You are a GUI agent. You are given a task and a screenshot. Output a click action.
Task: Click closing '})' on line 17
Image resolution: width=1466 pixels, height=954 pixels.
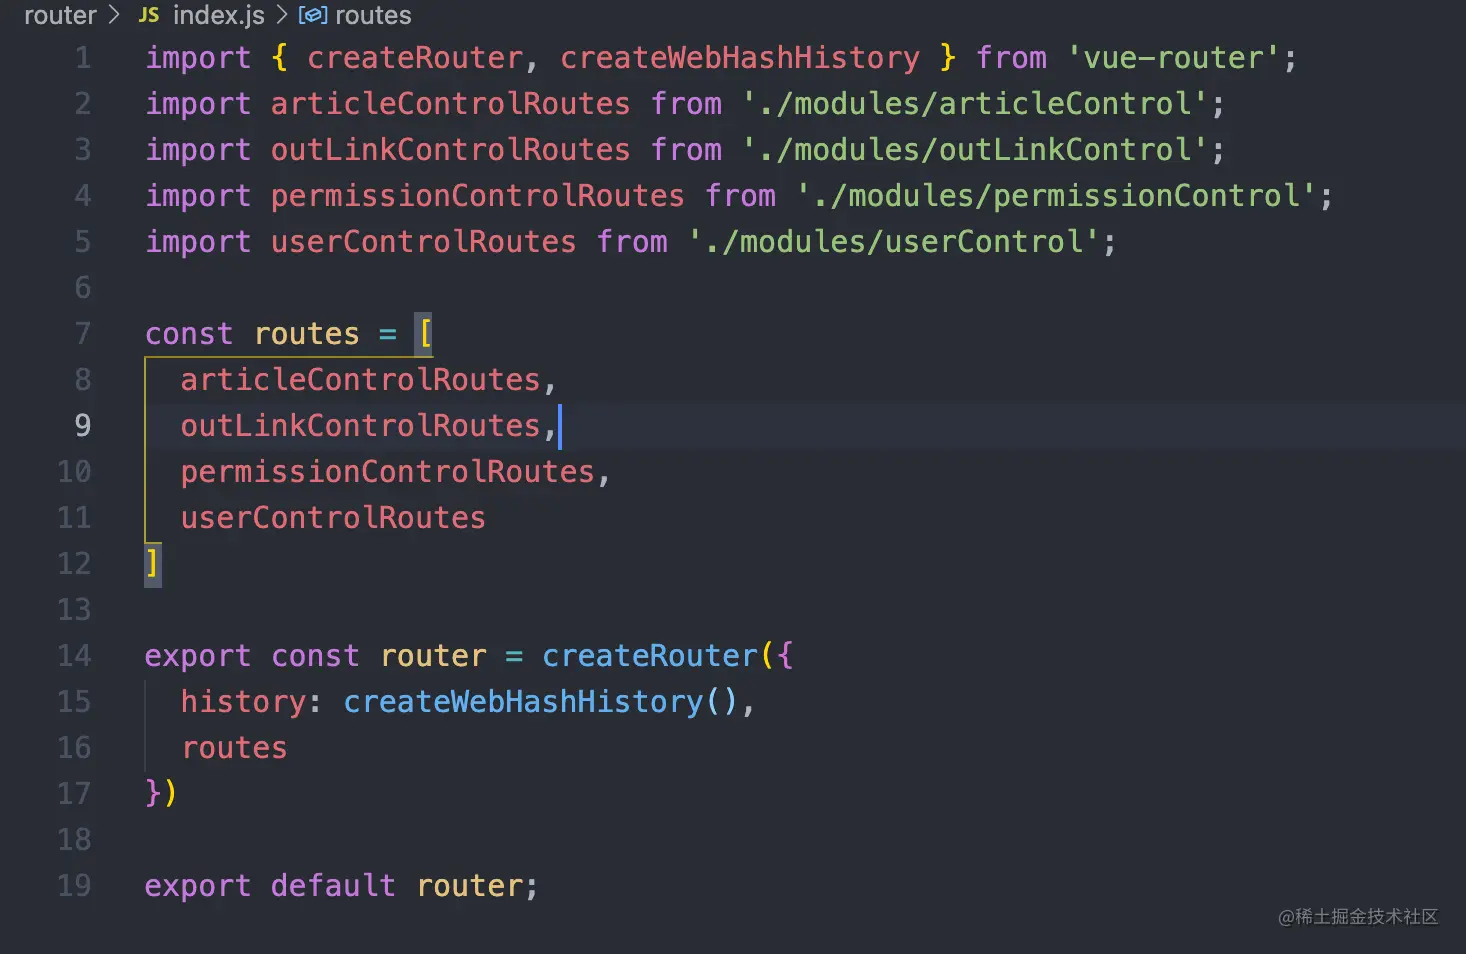pos(162,794)
